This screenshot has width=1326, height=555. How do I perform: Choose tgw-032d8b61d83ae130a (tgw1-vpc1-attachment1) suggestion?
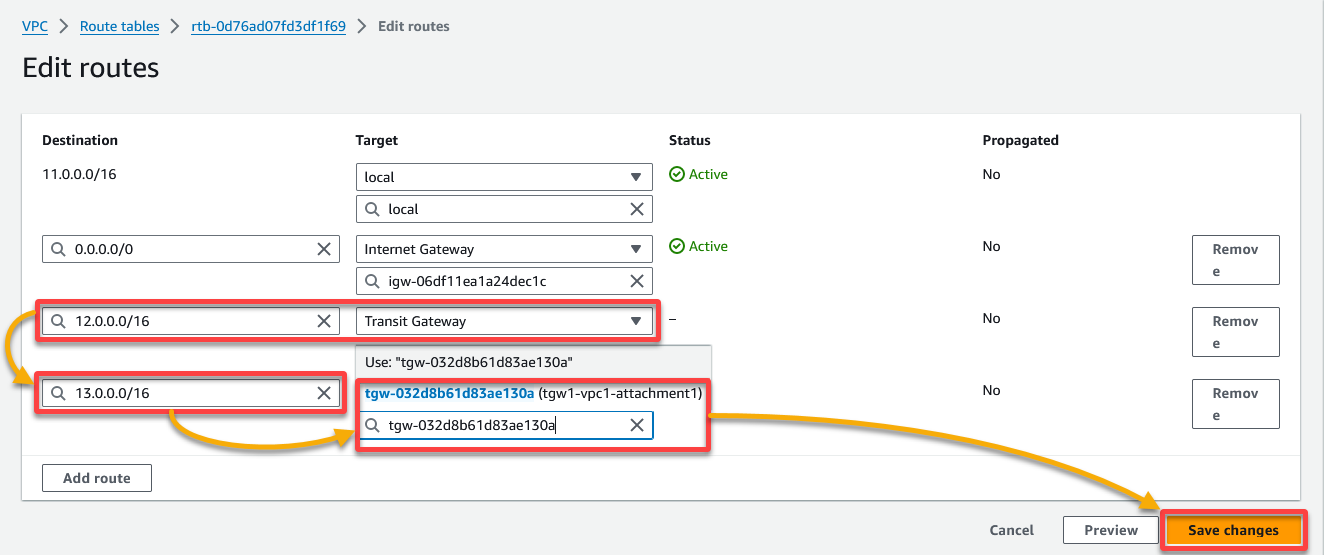(x=533, y=393)
